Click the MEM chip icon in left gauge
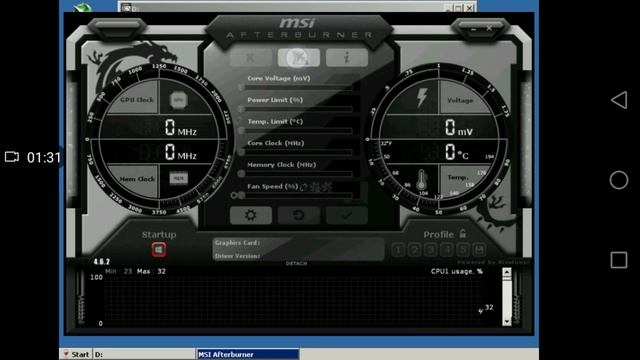640x360 pixels. pyautogui.click(x=178, y=178)
